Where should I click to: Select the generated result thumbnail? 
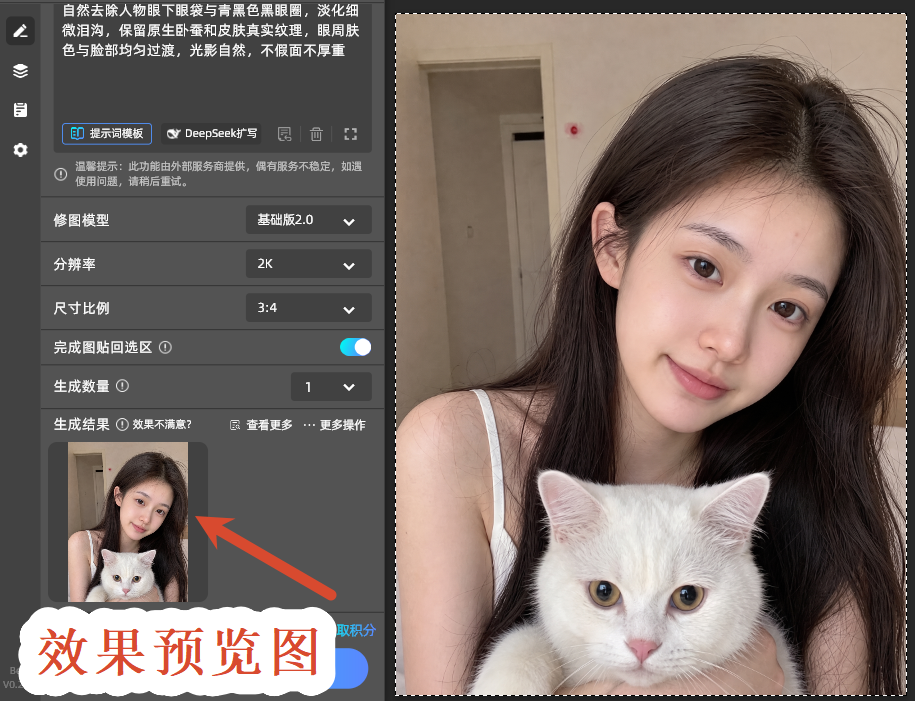128,522
